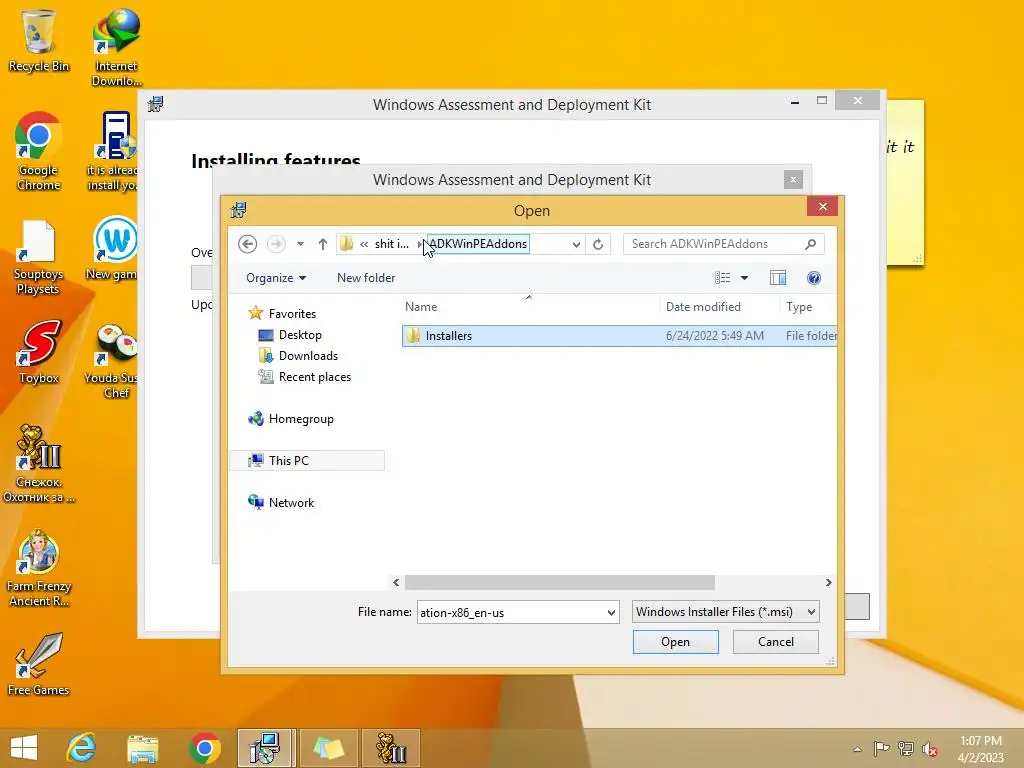Viewport: 1024px width, 768px height.
Task: Select the ADKWinPEAddons breadcrumb
Action: point(478,244)
